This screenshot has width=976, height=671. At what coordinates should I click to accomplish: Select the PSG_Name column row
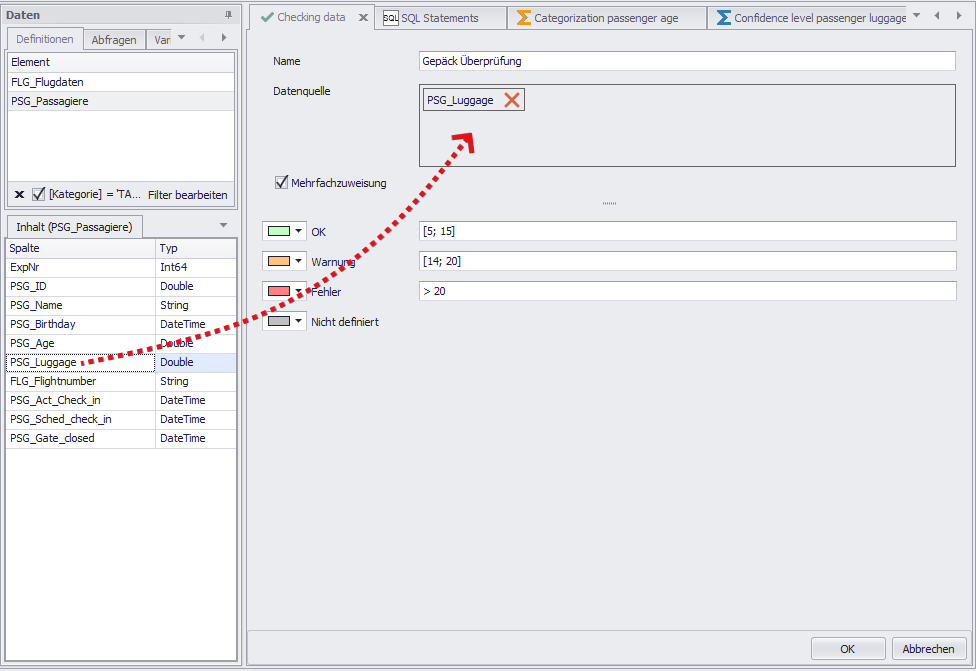tap(121, 305)
